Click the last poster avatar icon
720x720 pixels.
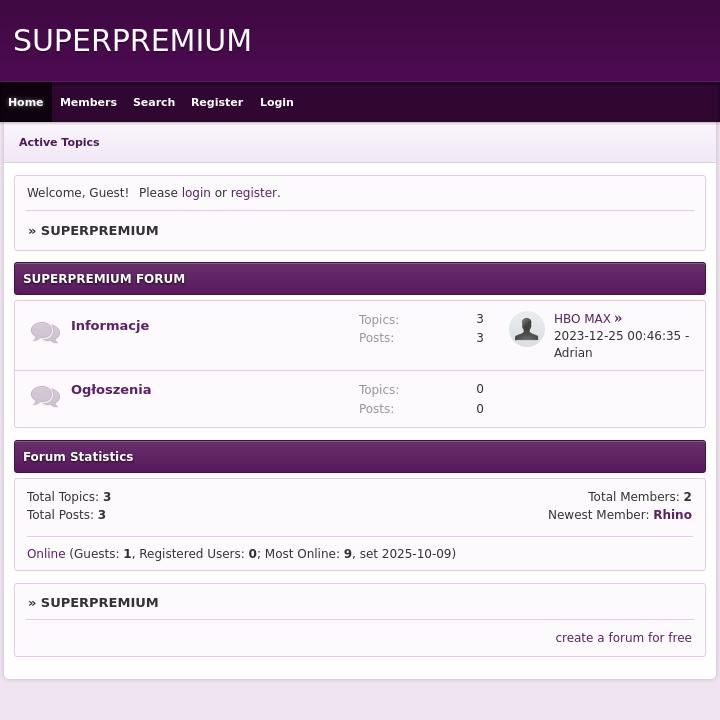click(527, 329)
